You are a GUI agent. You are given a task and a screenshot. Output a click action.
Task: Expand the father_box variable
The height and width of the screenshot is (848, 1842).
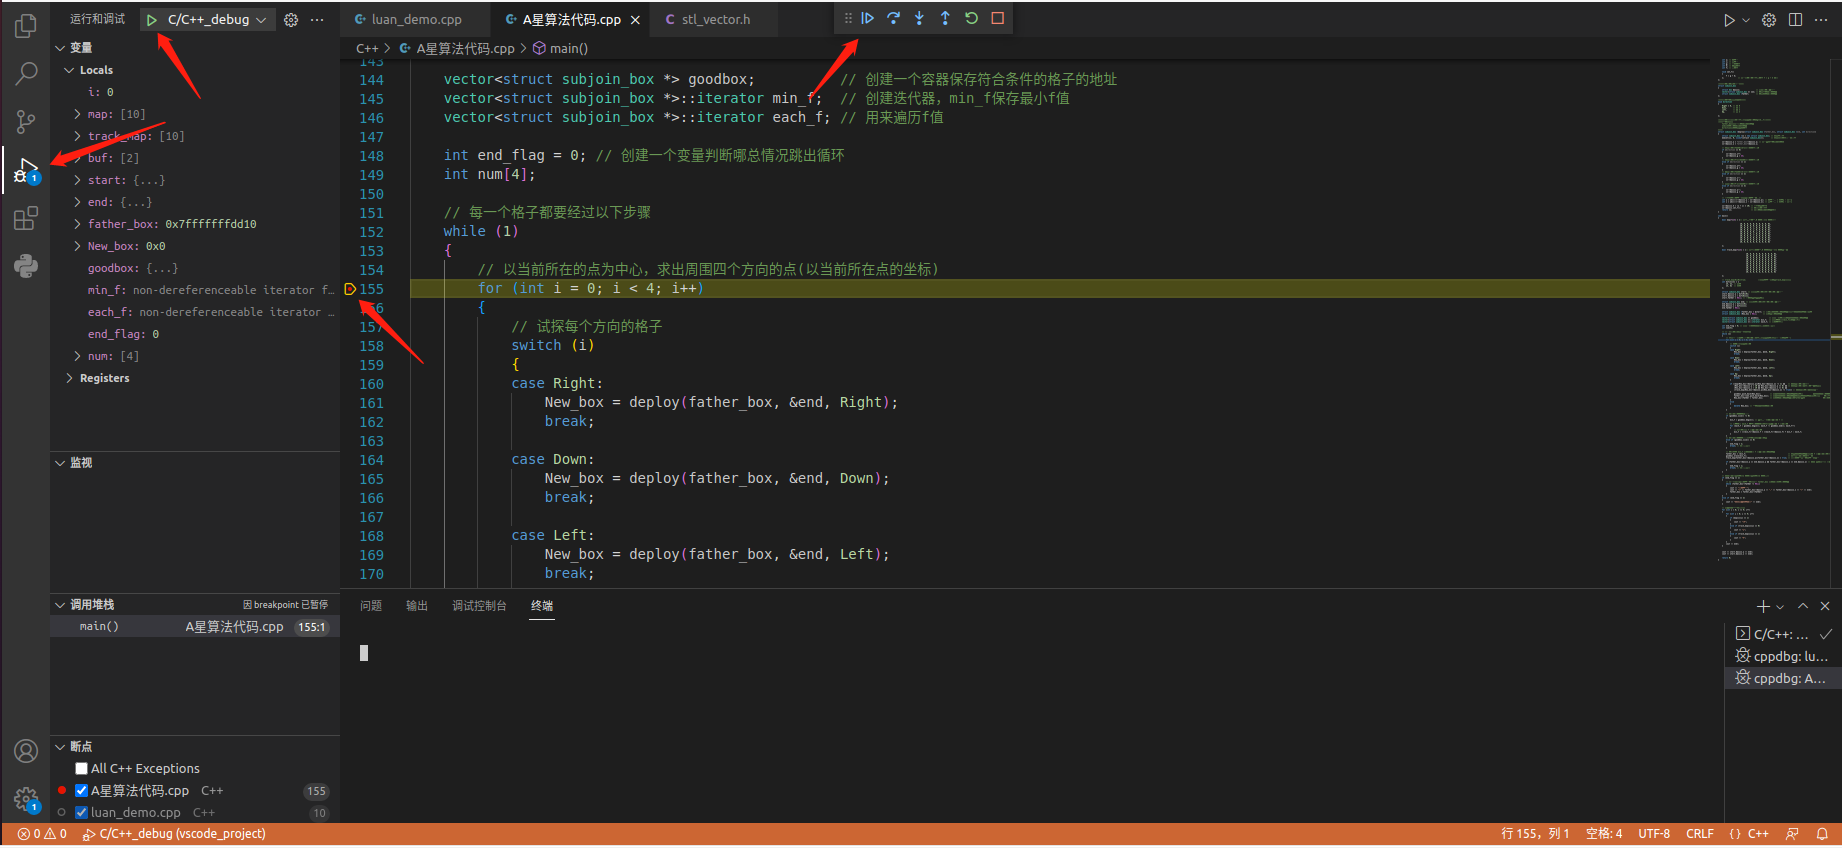click(78, 224)
